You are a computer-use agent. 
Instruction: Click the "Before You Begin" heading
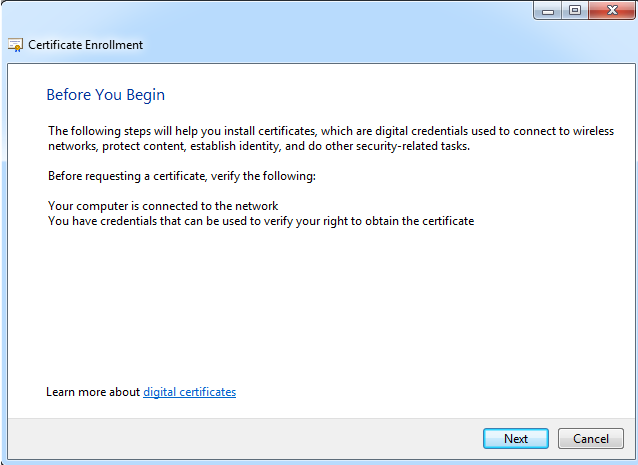click(x=105, y=95)
